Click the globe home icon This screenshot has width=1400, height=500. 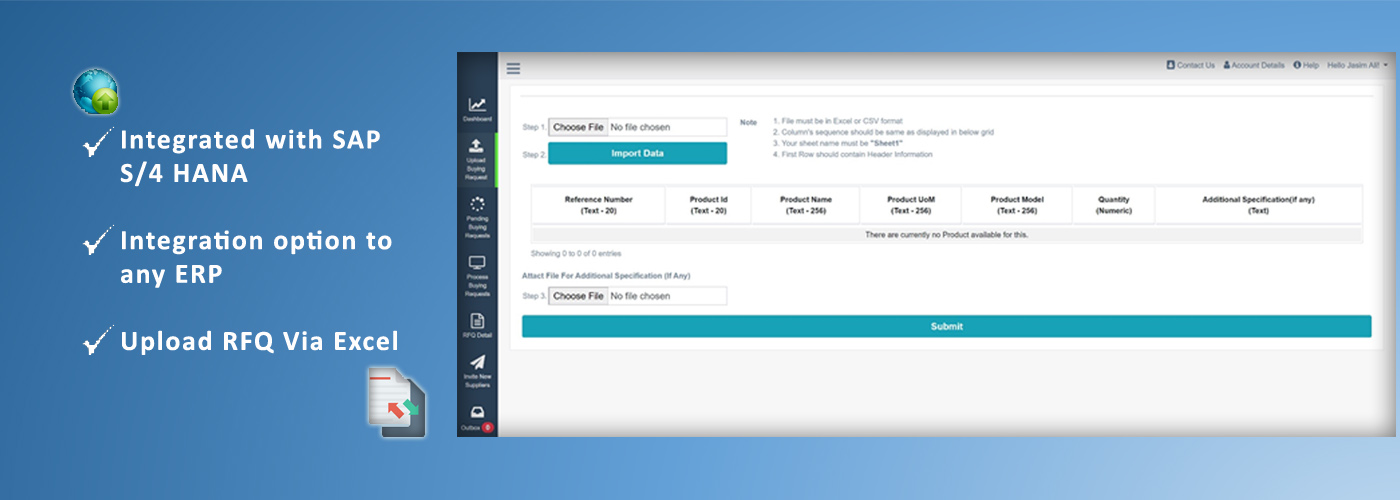pos(96,92)
